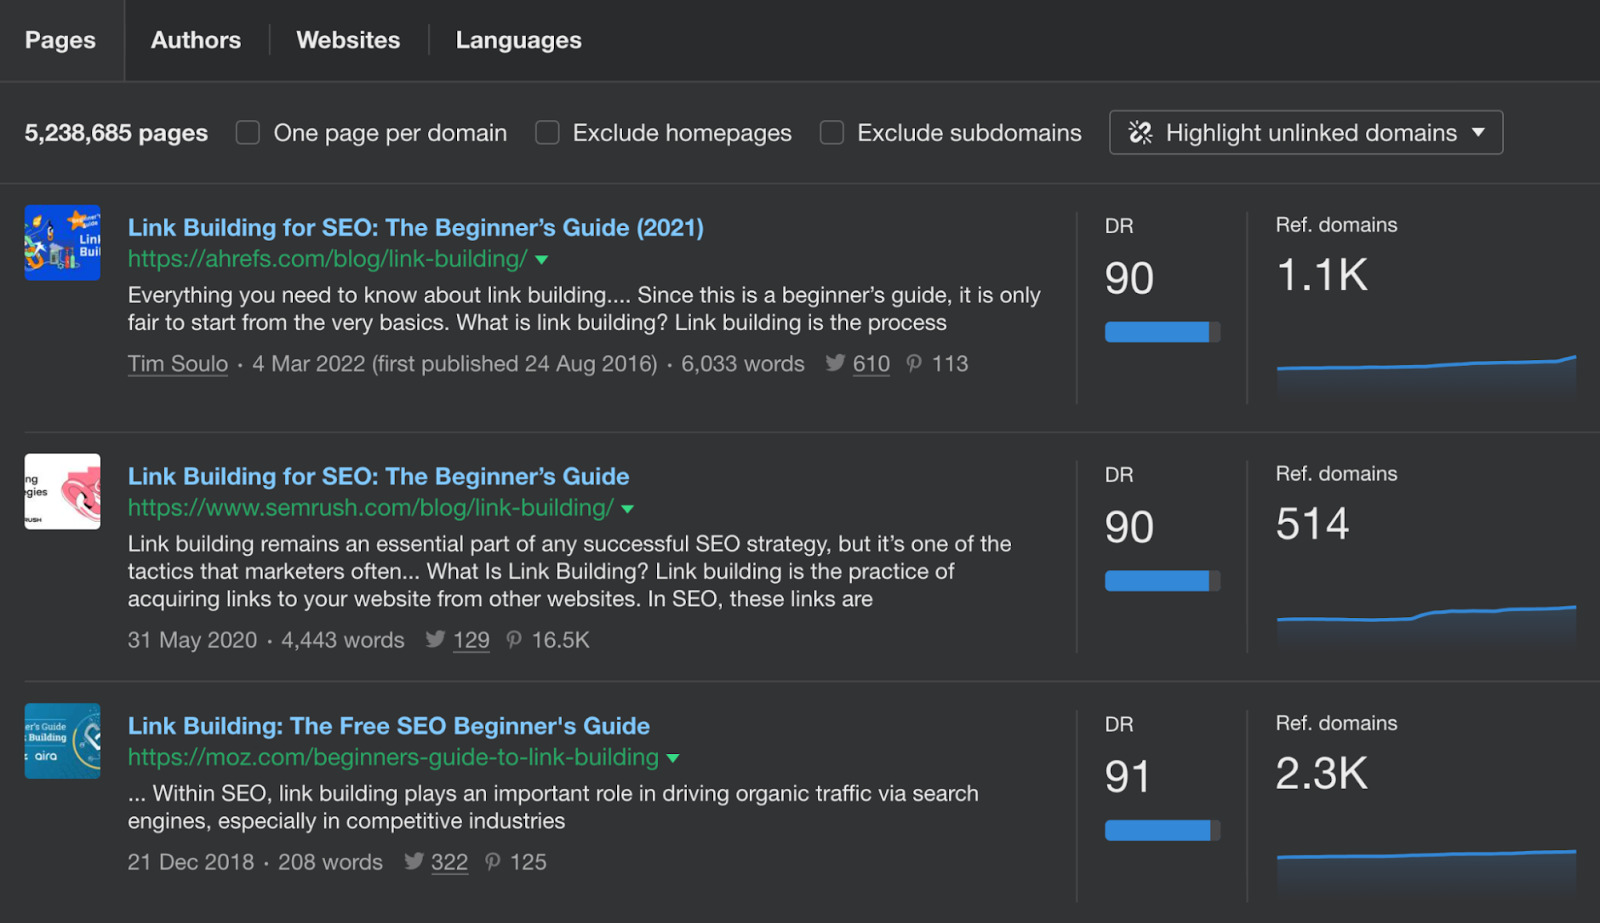Open the Languages tab
The image size is (1600, 923).
(x=518, y=40)
